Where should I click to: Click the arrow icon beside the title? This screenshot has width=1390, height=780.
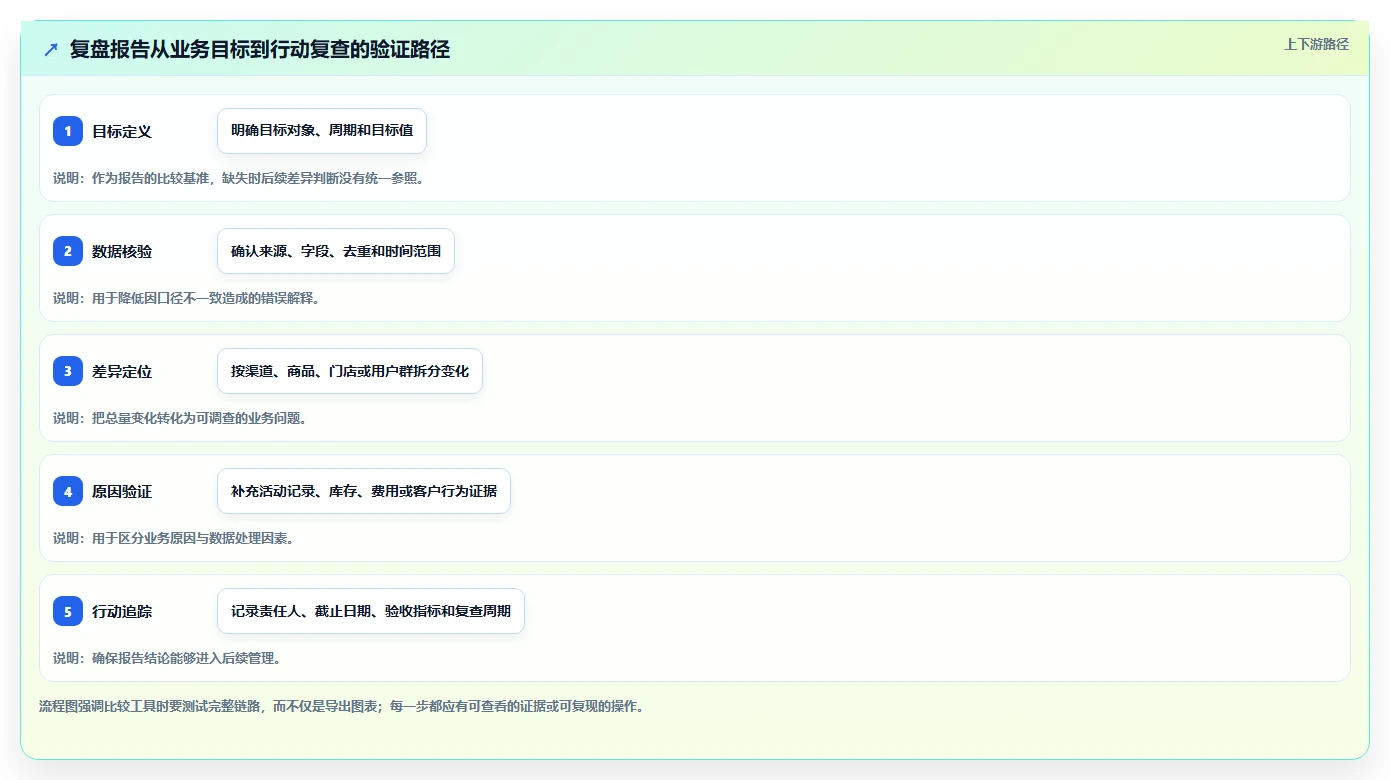click(x=51, y=50)
